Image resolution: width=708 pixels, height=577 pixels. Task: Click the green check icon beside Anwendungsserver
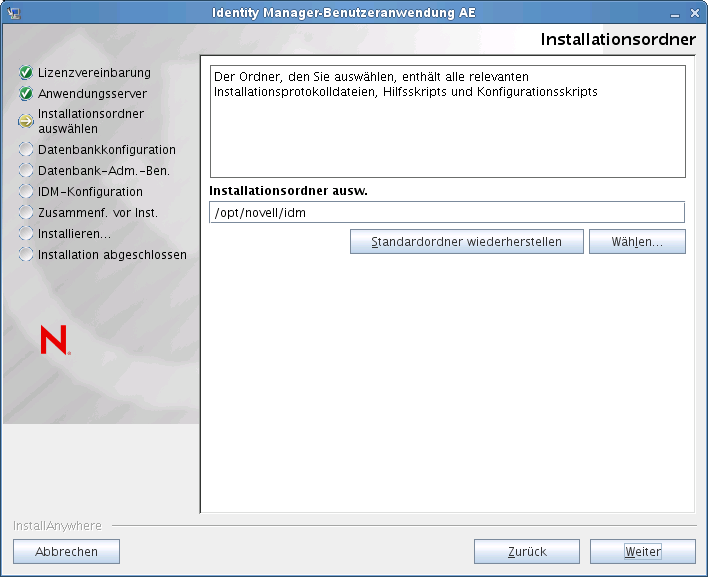coord(26,93)
